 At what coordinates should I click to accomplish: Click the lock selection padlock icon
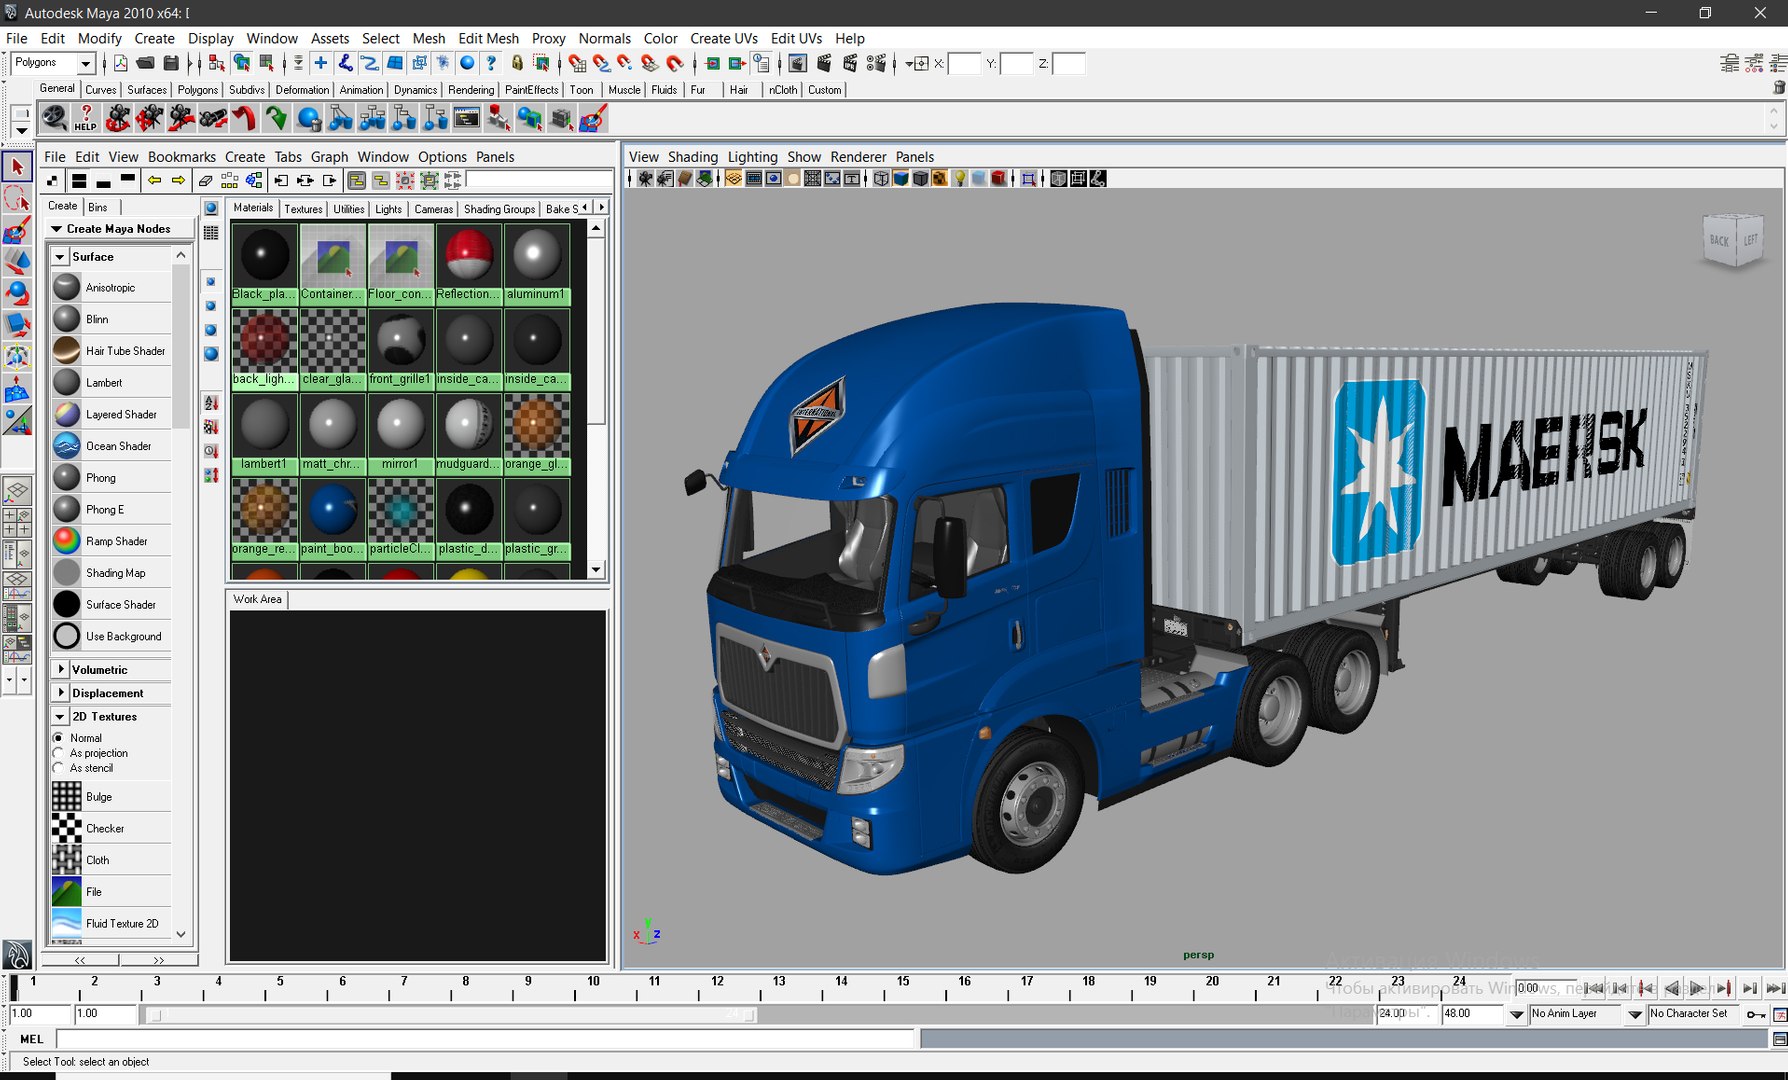517,63
